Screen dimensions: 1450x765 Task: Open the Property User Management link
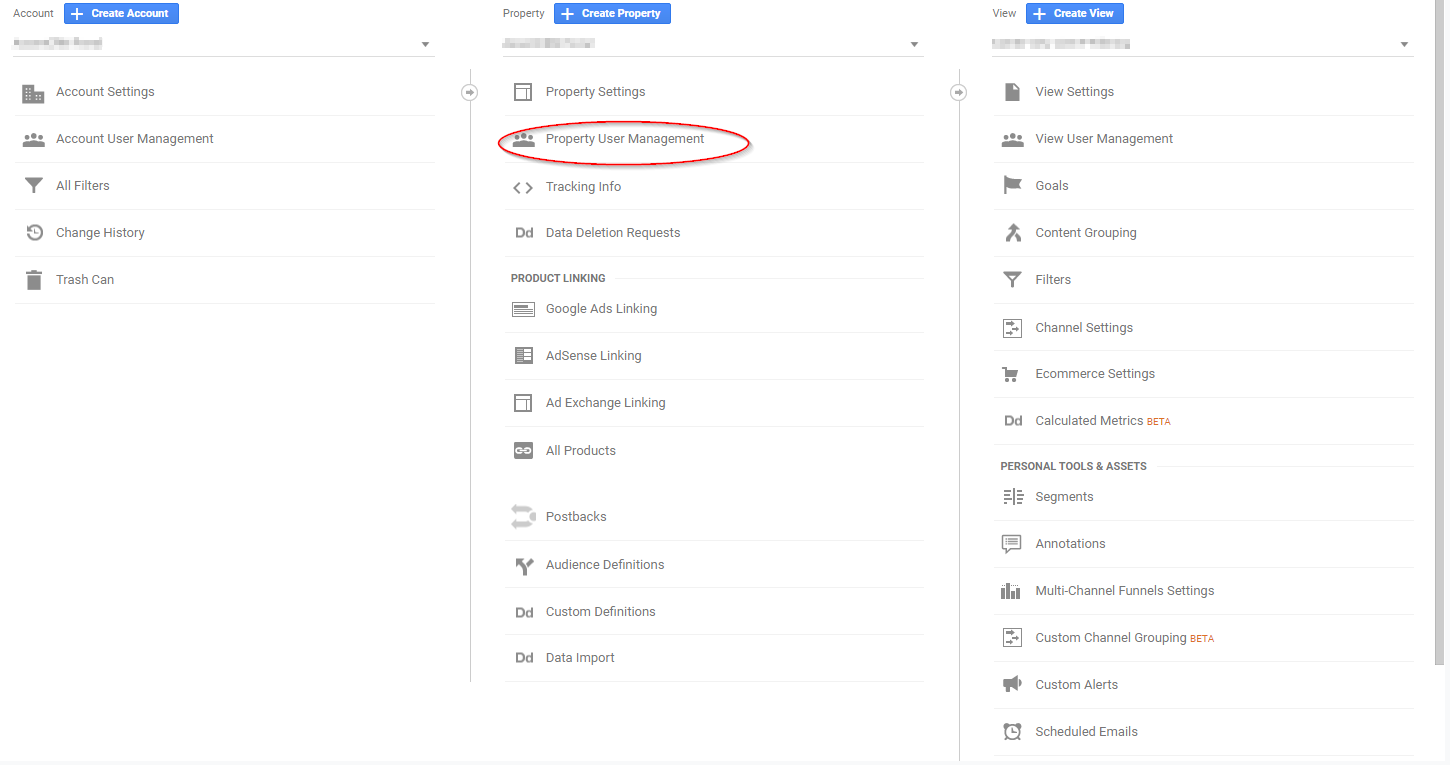coord(625,139)
